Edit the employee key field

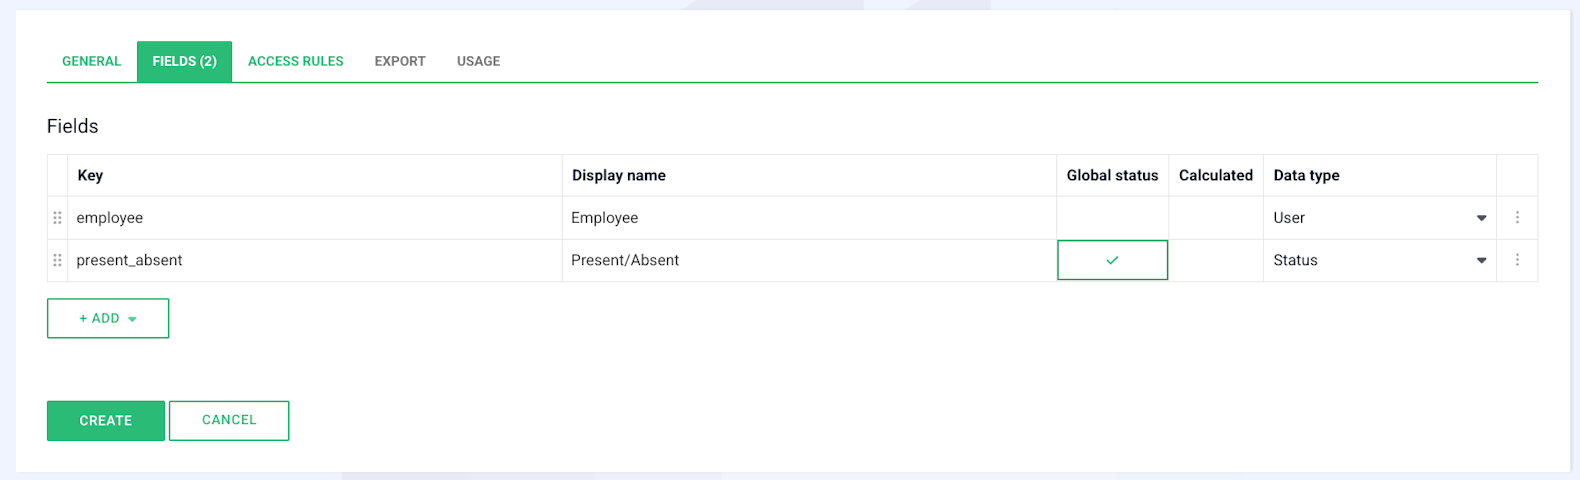pyautogui.click(x=314, y=218)
